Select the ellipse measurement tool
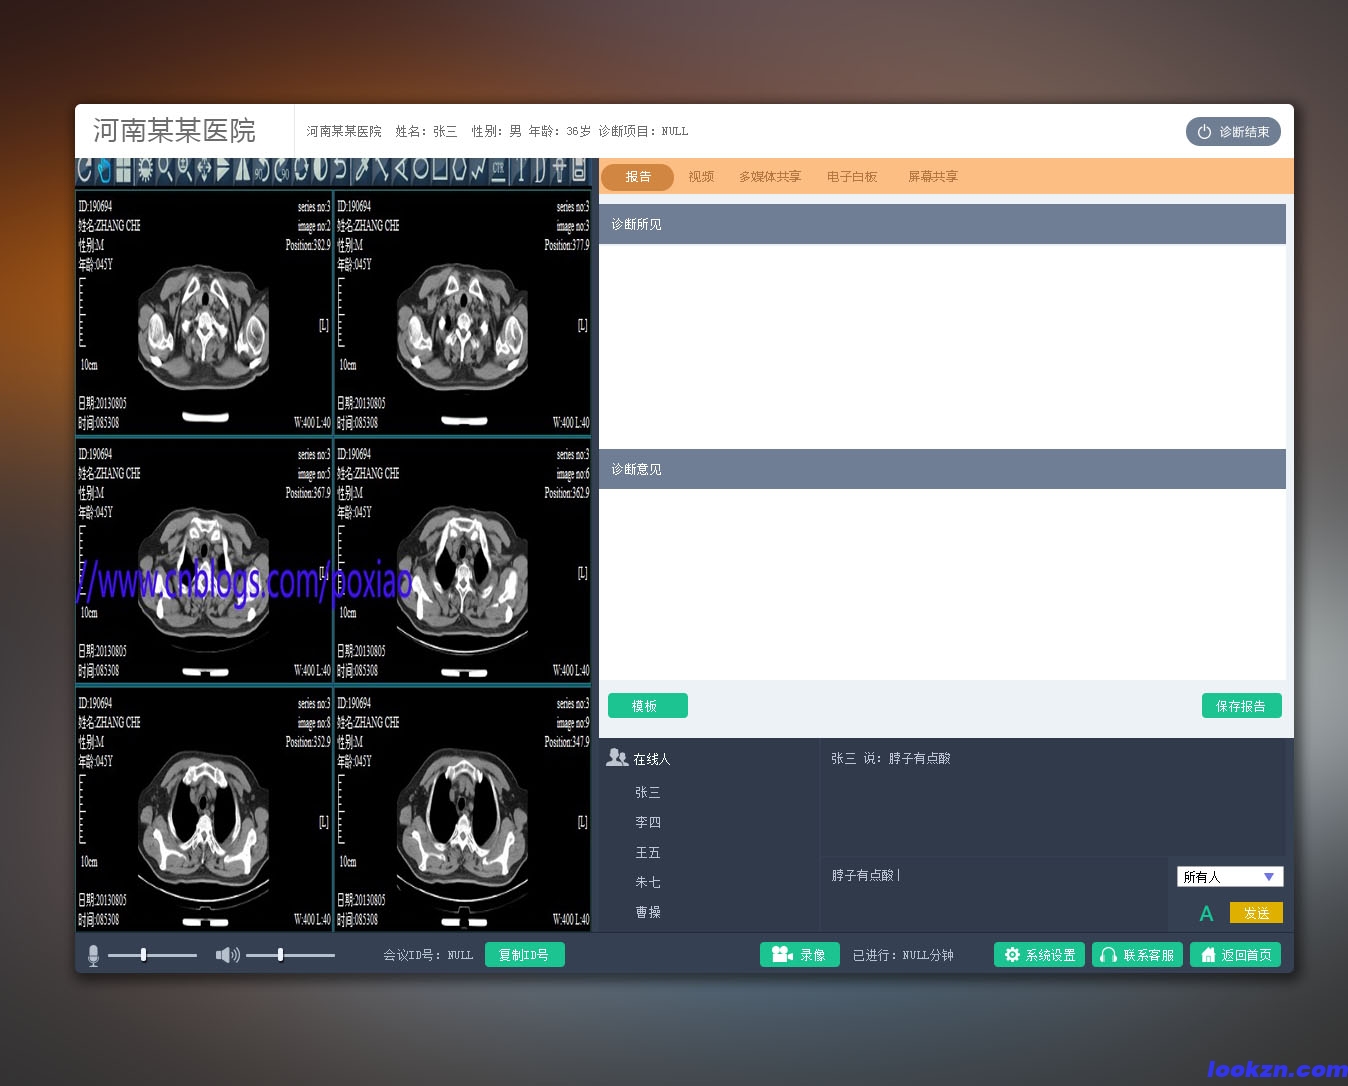The height and width of the screenshot is (1086, 1348). (420, 170)
